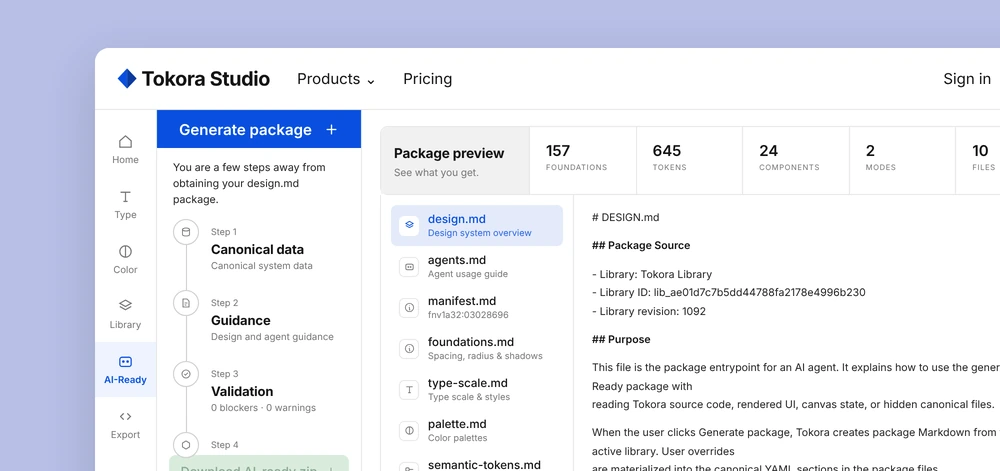Open the manifest.md file
Image resolution: width=1000 pixels, height=471 pixels.
pos(477,307)
